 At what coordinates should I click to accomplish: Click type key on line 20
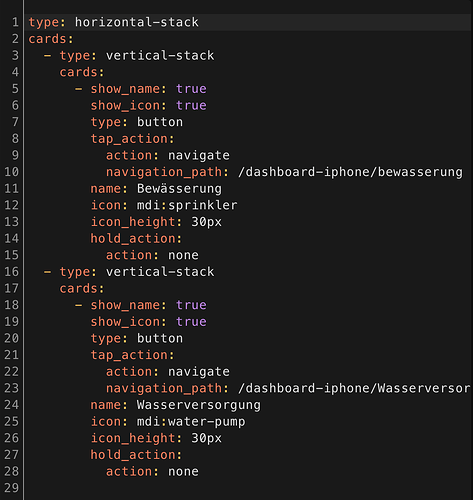(x=105, y=339)
